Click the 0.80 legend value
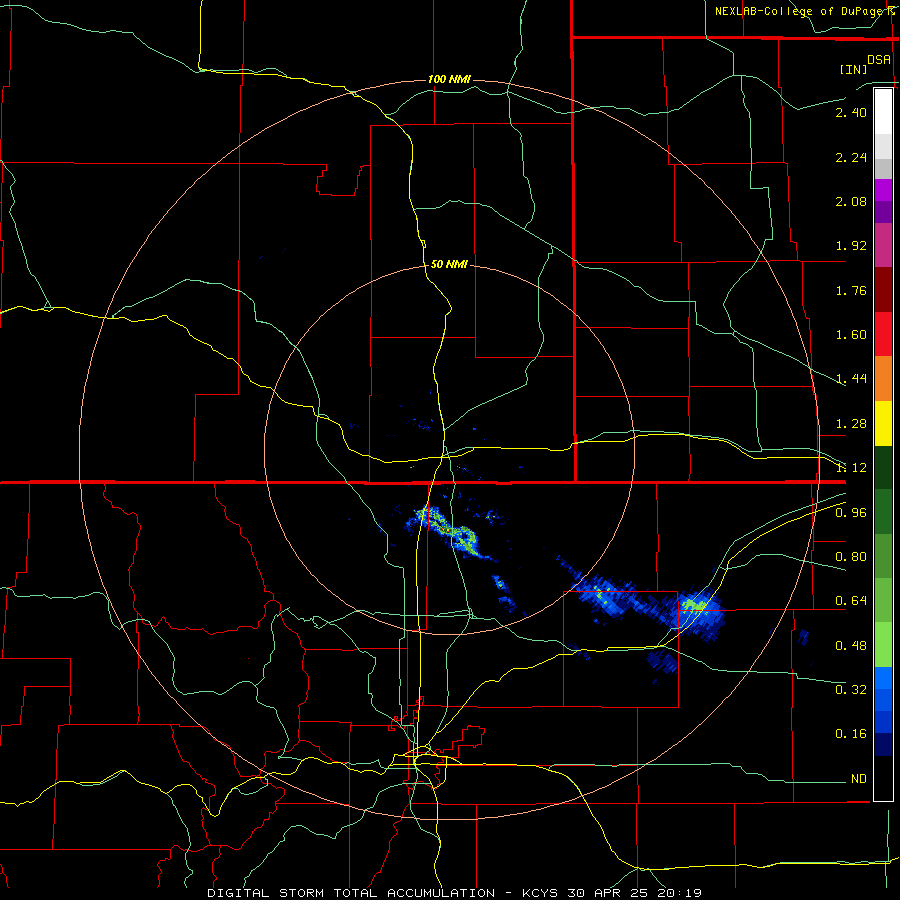 851,557
